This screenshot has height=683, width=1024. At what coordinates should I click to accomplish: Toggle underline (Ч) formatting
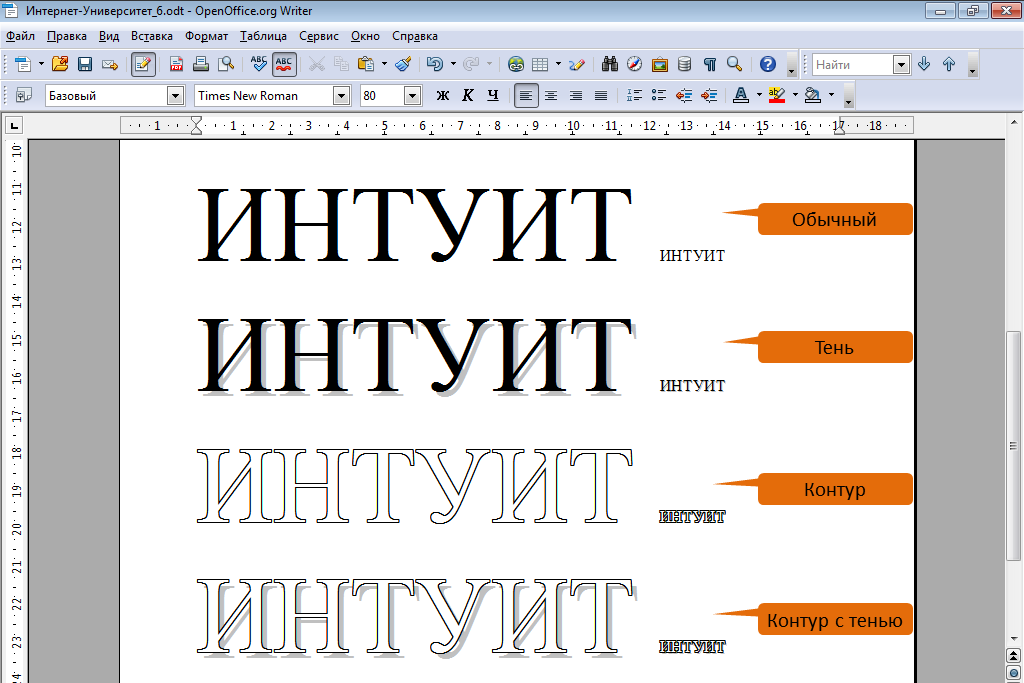493,95
